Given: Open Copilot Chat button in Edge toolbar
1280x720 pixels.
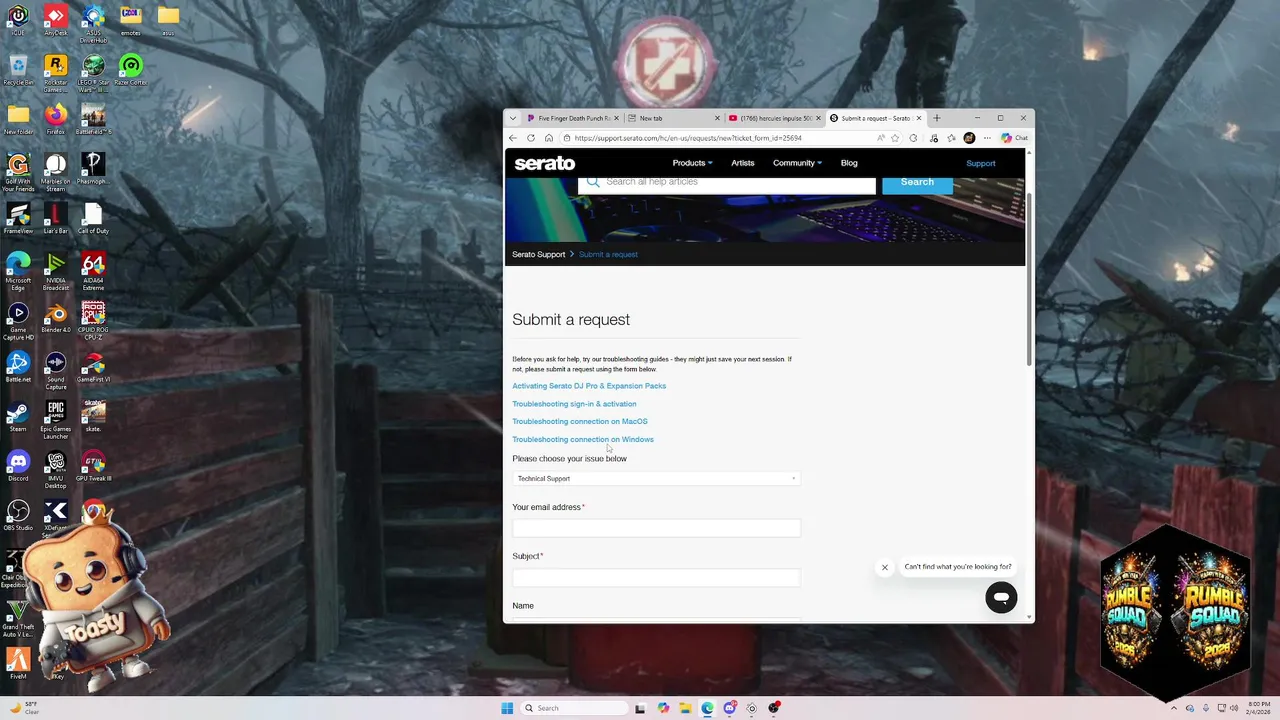Looking at the screenshot, I should pyautogui.click(x=1014, y=138).
